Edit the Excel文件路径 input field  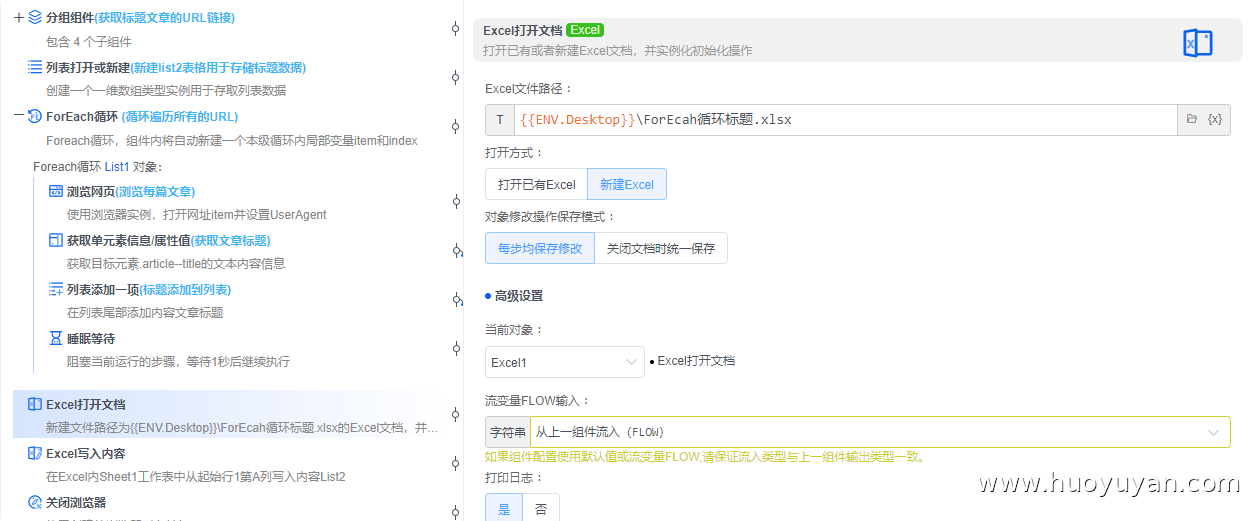[846, 119]
